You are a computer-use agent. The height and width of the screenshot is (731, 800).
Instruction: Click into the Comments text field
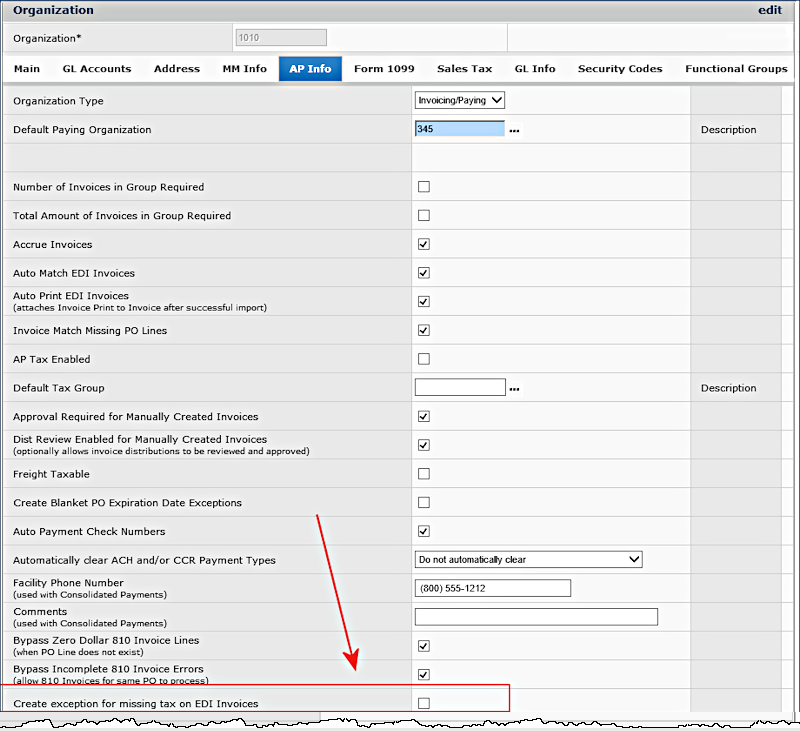536,617
